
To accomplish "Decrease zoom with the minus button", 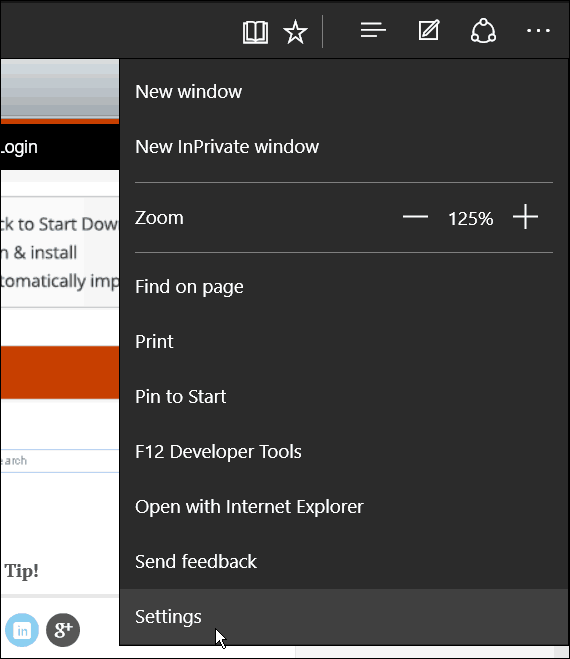I will 415,217.
